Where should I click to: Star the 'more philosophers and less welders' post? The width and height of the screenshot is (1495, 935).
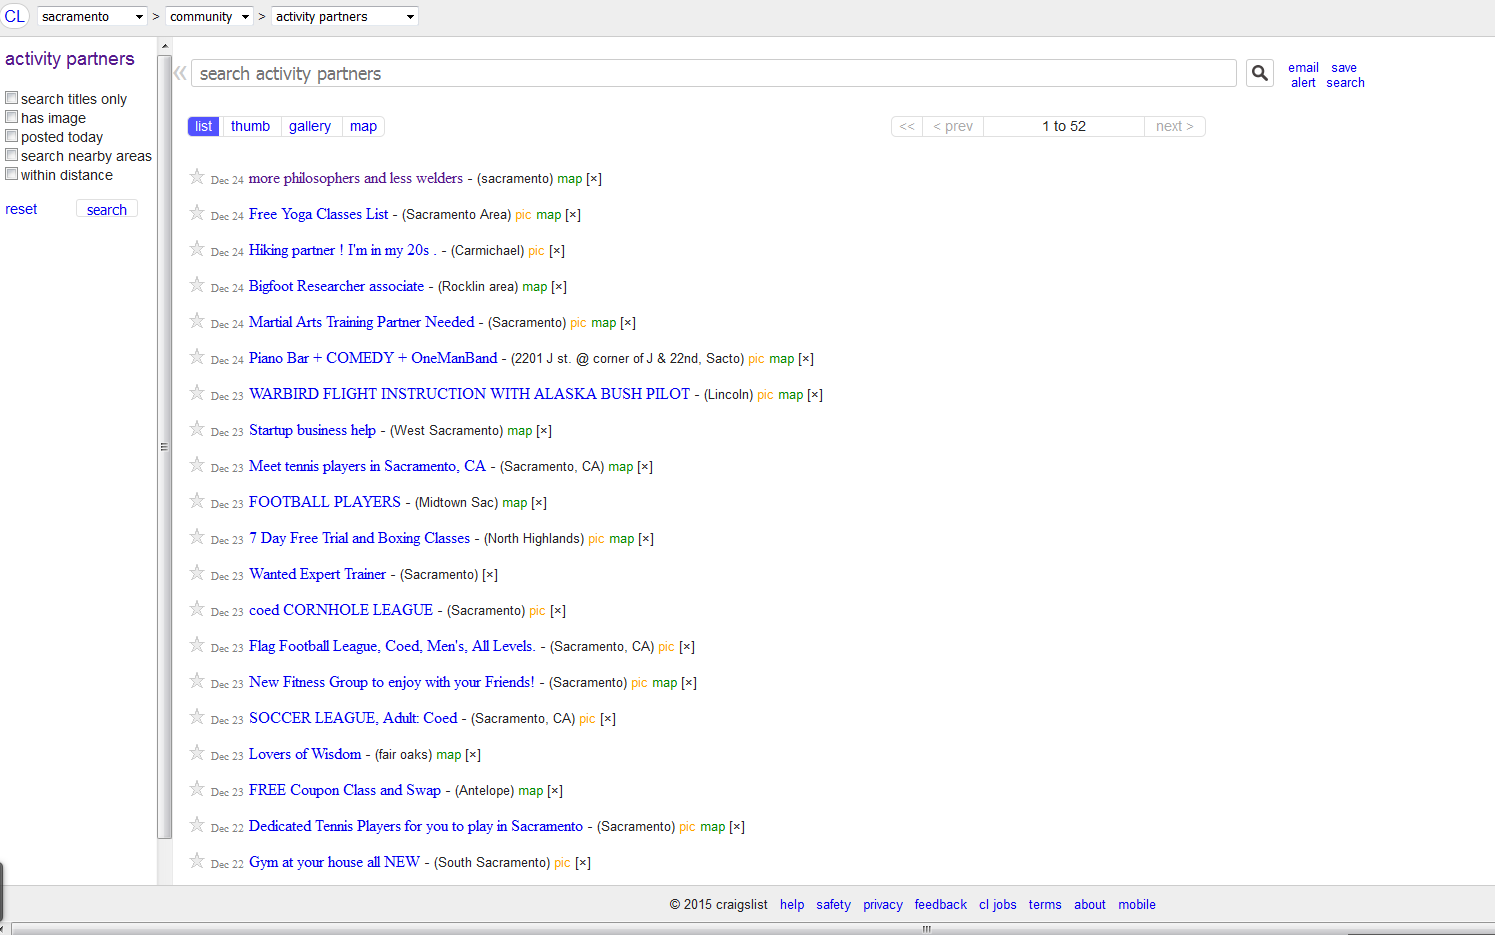pyautogui.click(x=197, y=177)
